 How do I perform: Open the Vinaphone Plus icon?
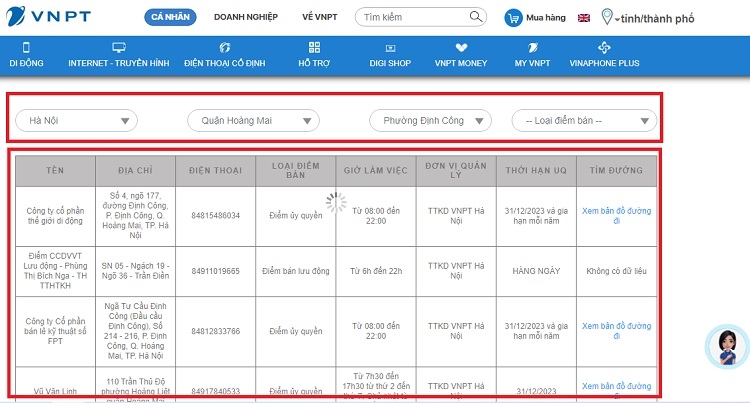tap(604, 47)
